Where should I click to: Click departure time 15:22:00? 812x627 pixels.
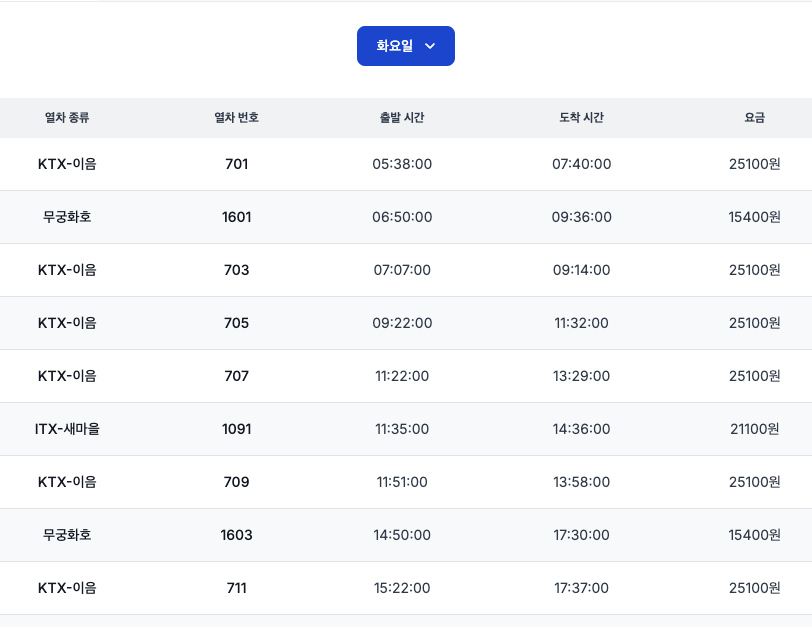click(402, 588)
